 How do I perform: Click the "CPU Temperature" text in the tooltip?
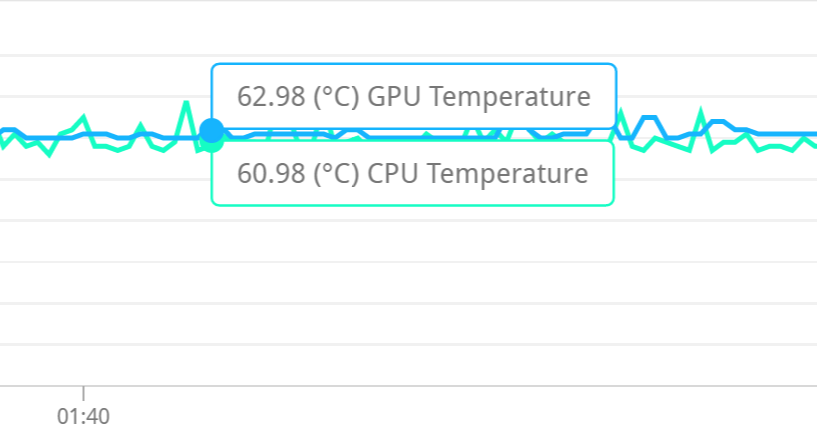click(478, 174)
